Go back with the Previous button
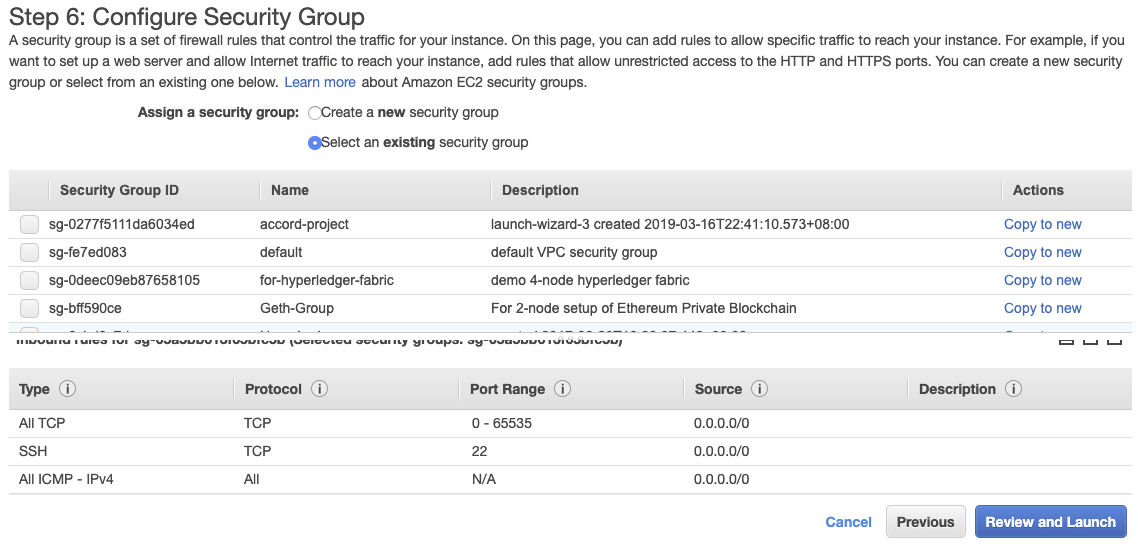The image size is (1138, 544). pos(925,522)
